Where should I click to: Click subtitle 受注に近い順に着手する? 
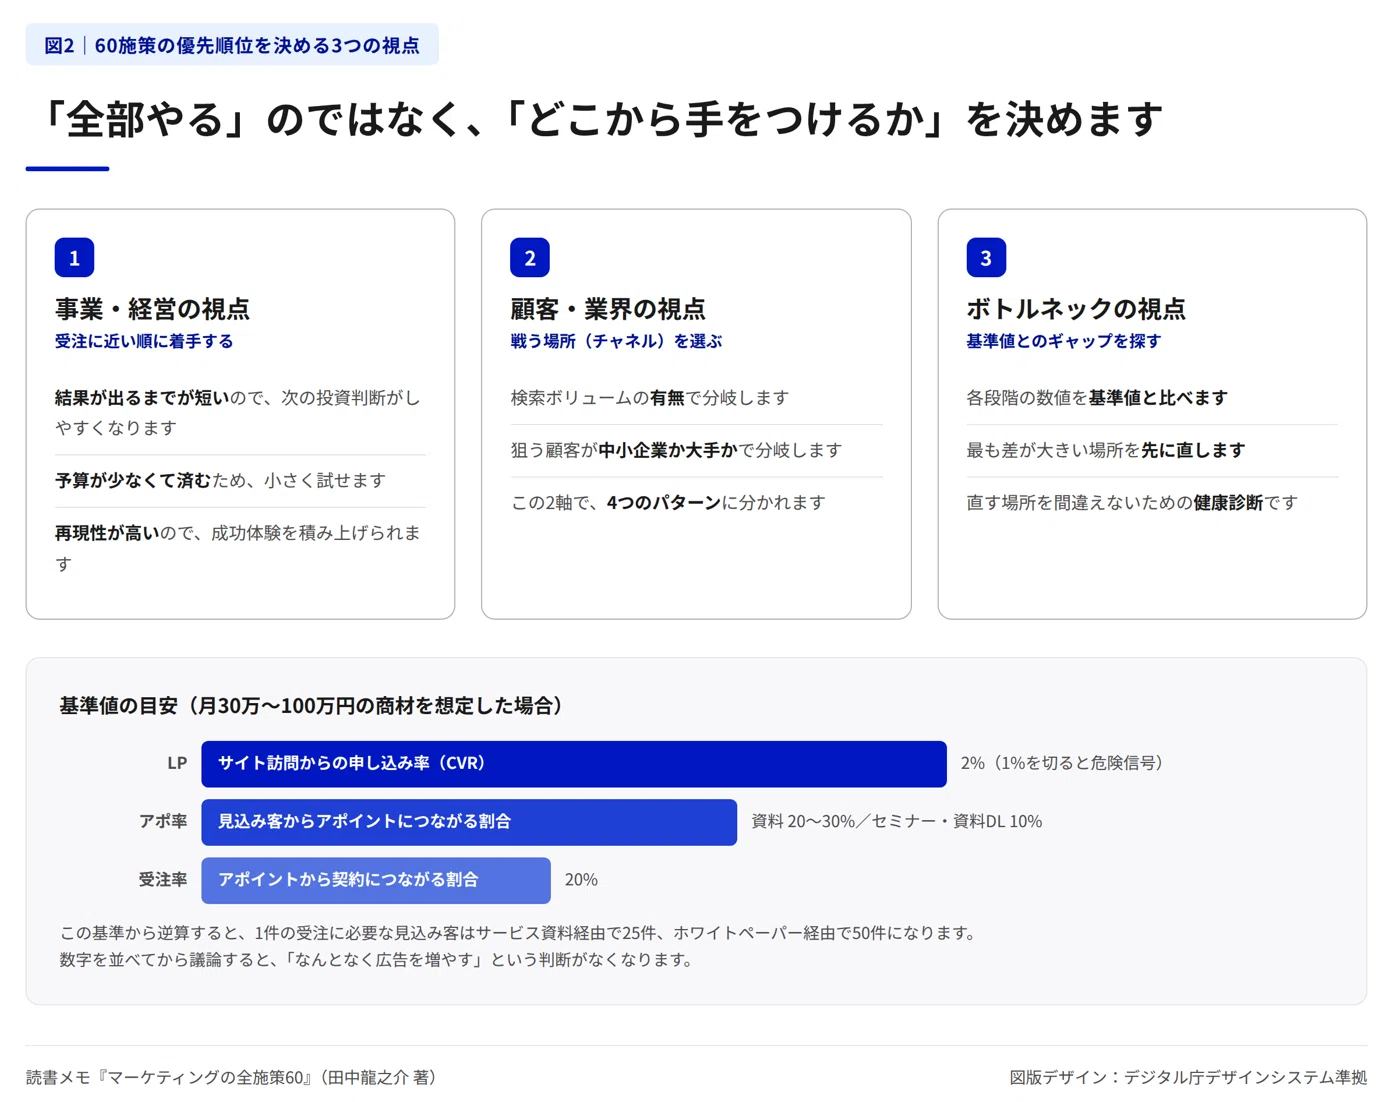(x=144, y=341)
